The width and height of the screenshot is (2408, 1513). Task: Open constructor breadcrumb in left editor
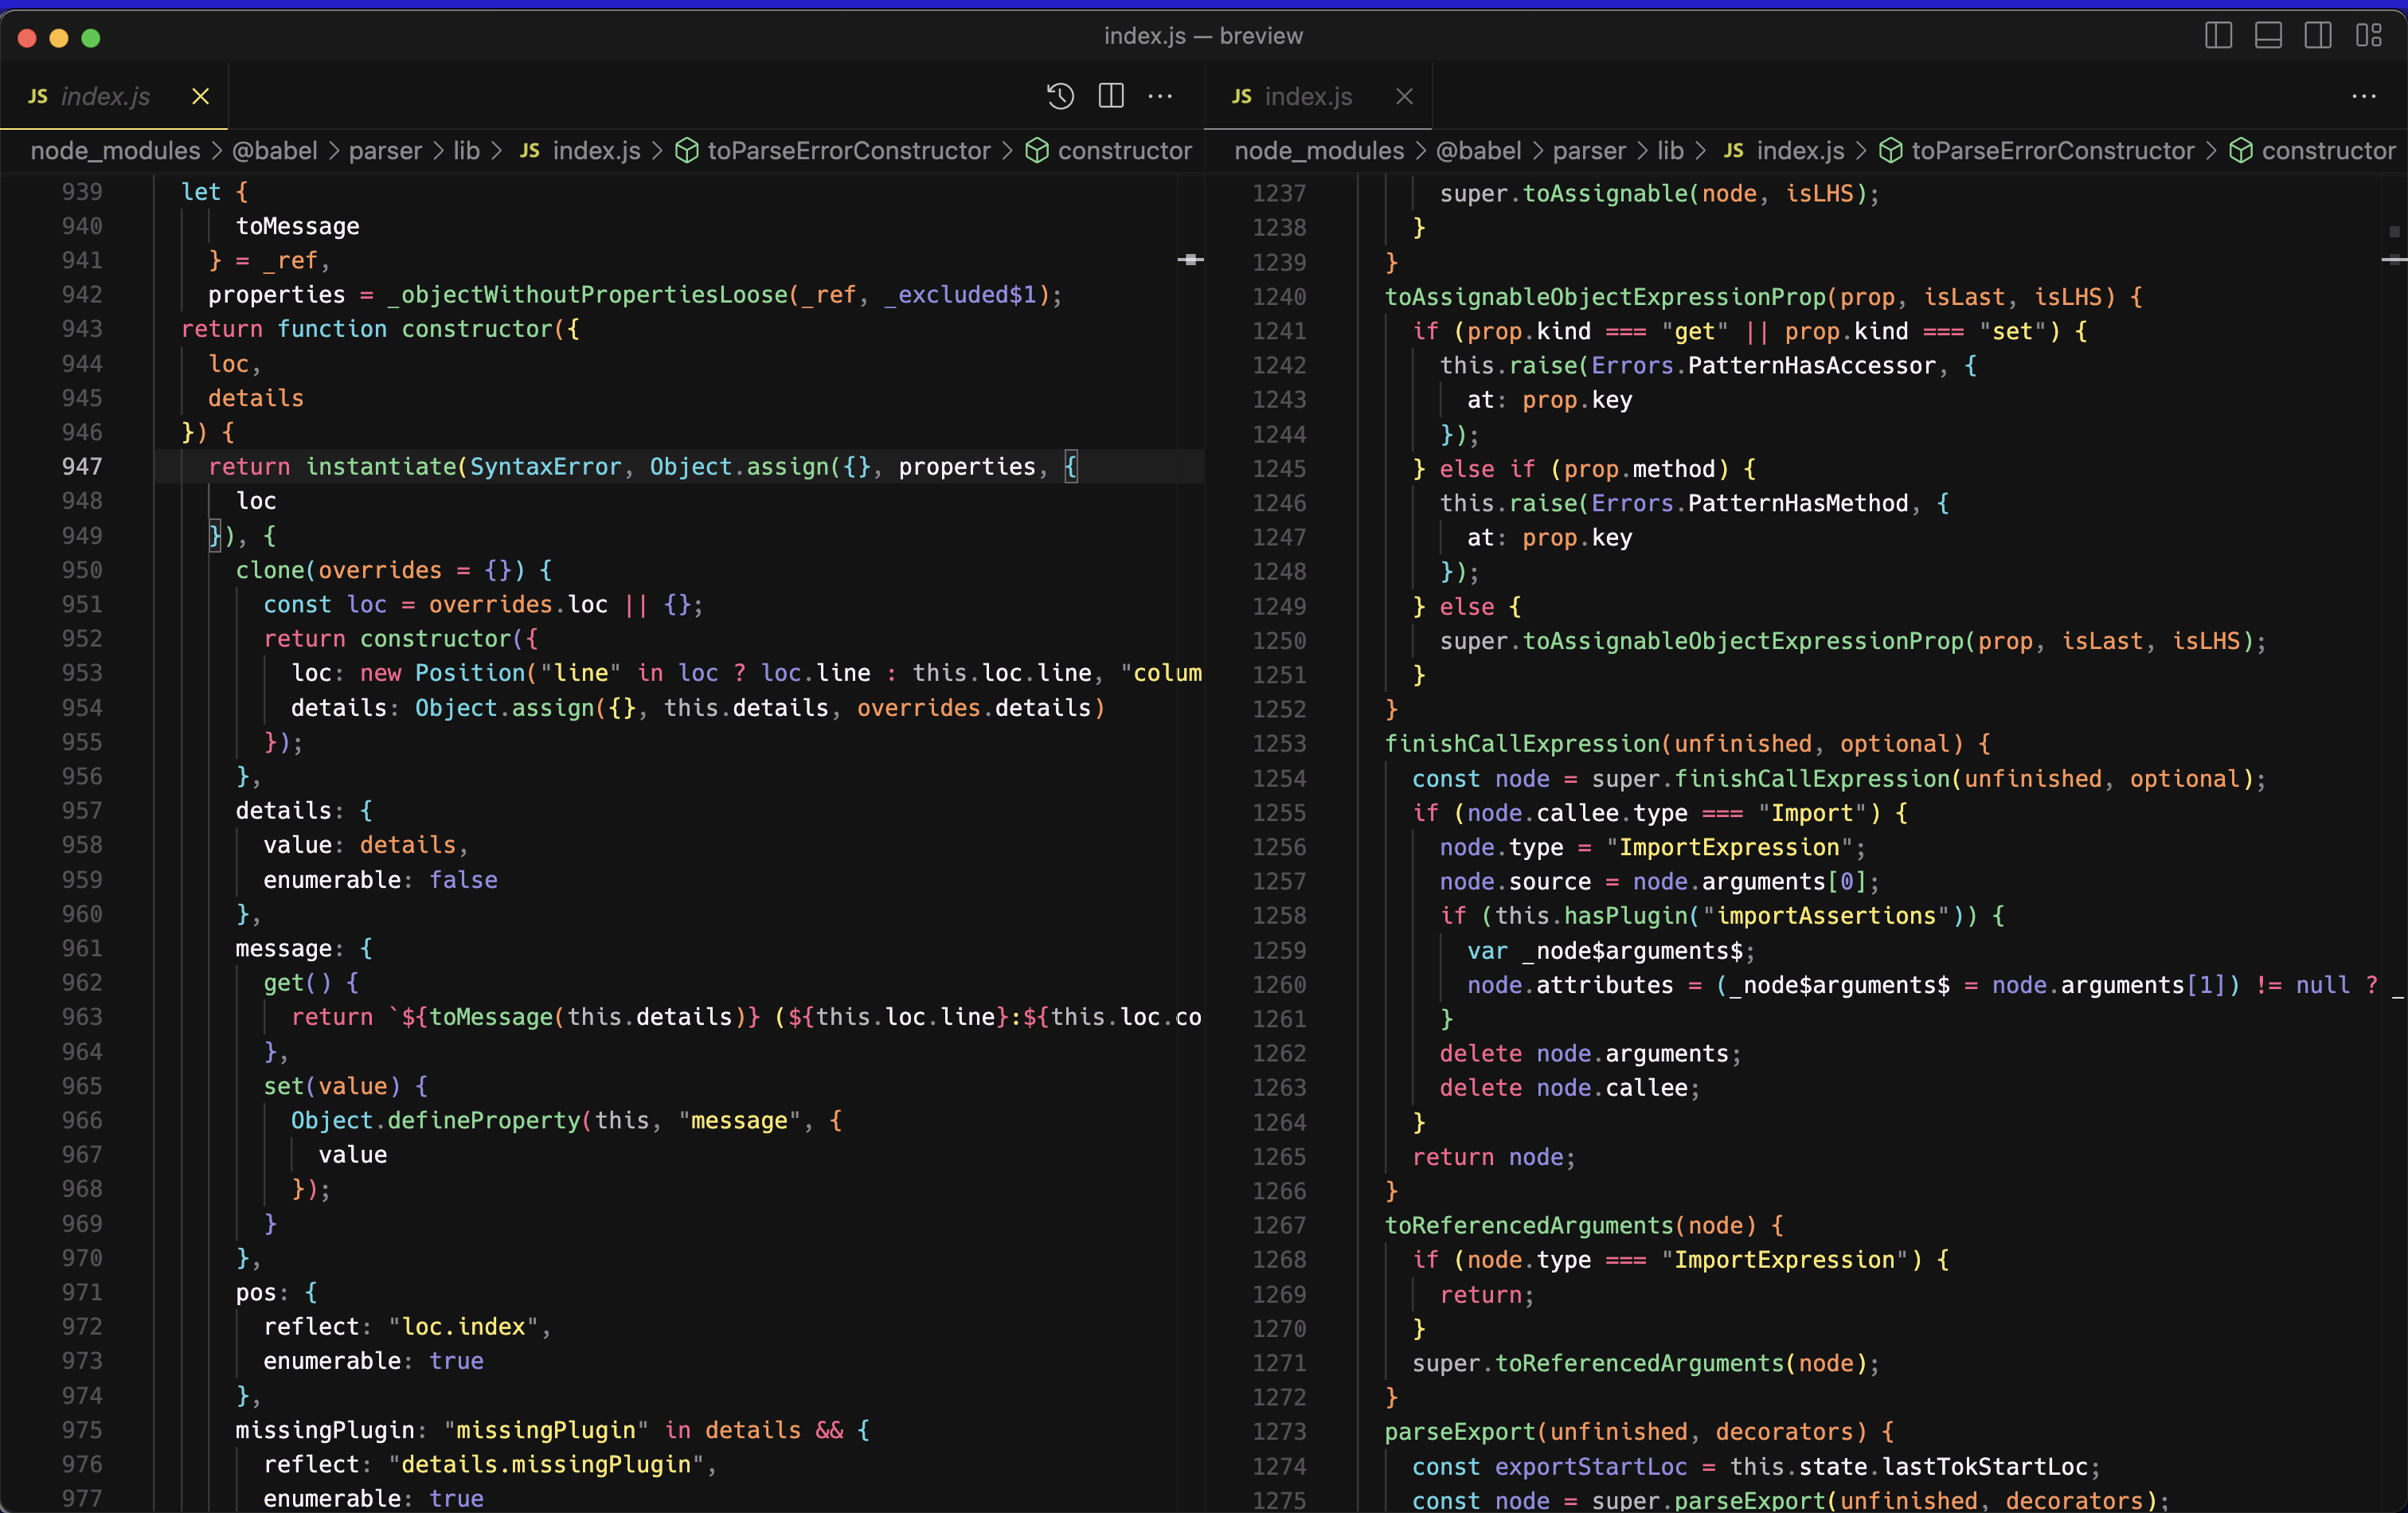1125,151
